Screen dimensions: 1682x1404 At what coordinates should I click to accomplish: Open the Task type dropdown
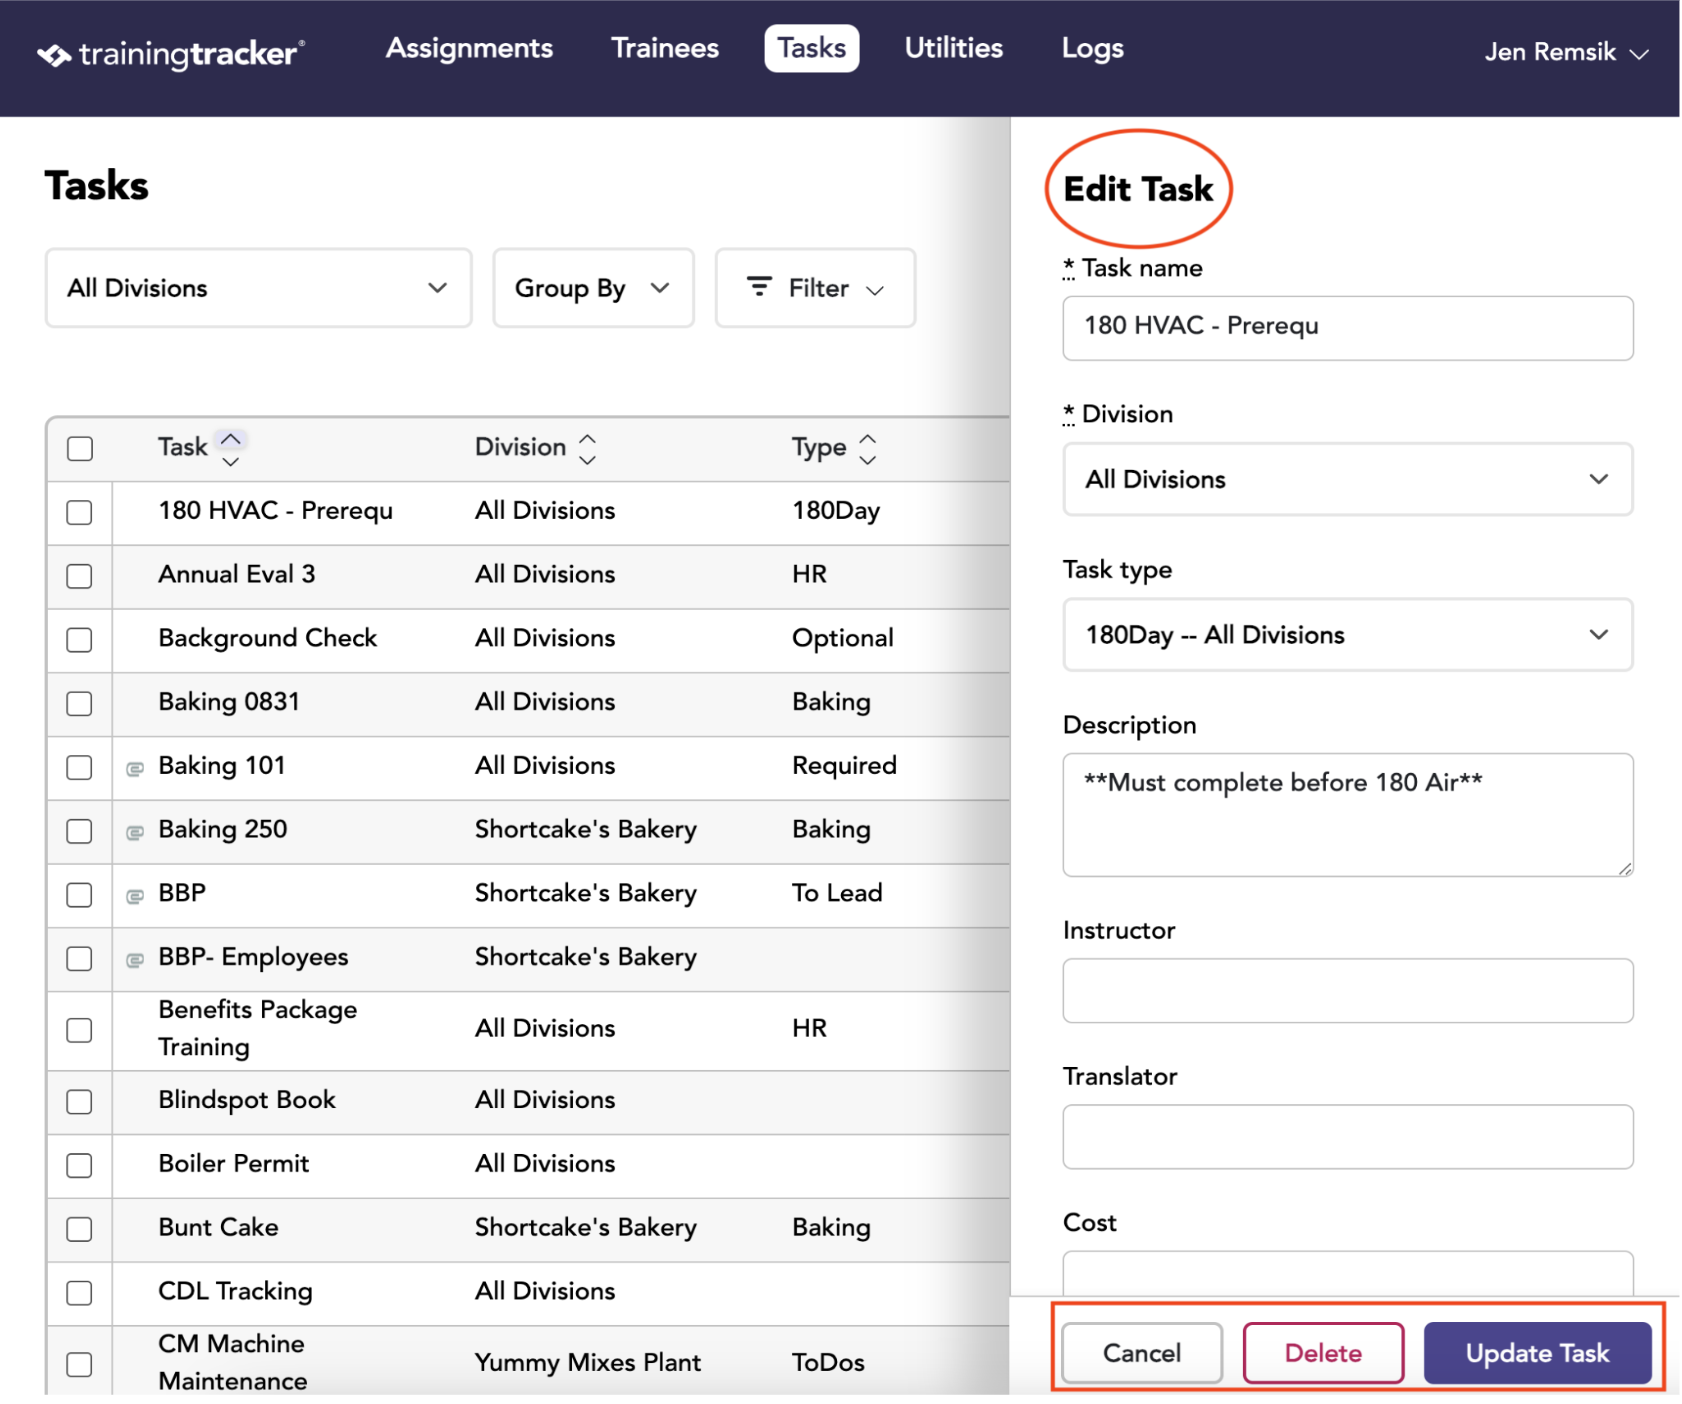(1347, 635)
